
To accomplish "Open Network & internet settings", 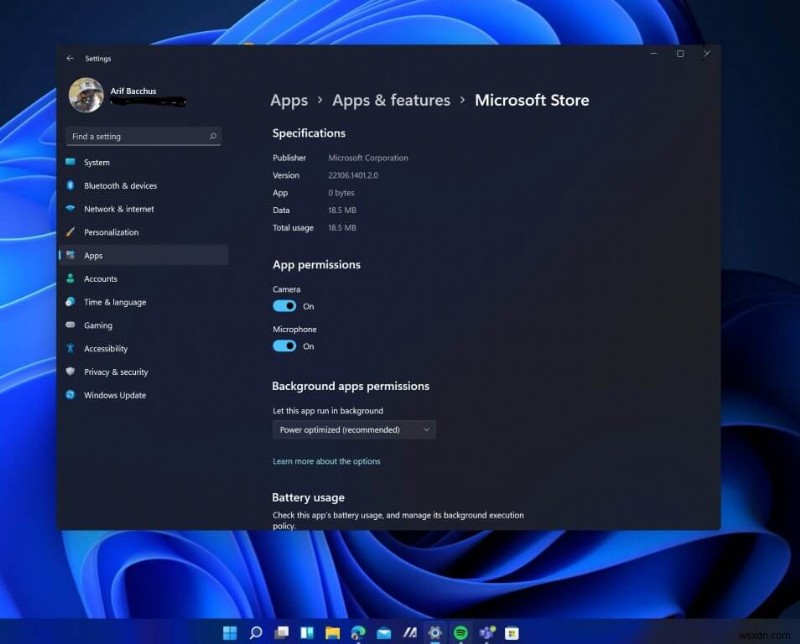I will (116, 209).
